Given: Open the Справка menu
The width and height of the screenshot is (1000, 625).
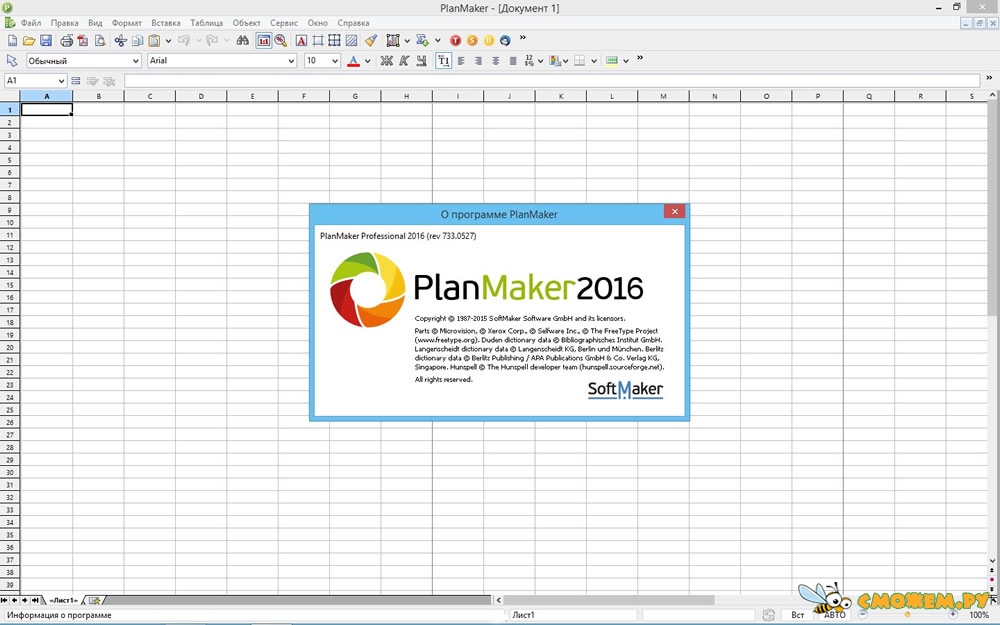Looking at the screenshot, I should pyautogui.click(x=353, y=22).
